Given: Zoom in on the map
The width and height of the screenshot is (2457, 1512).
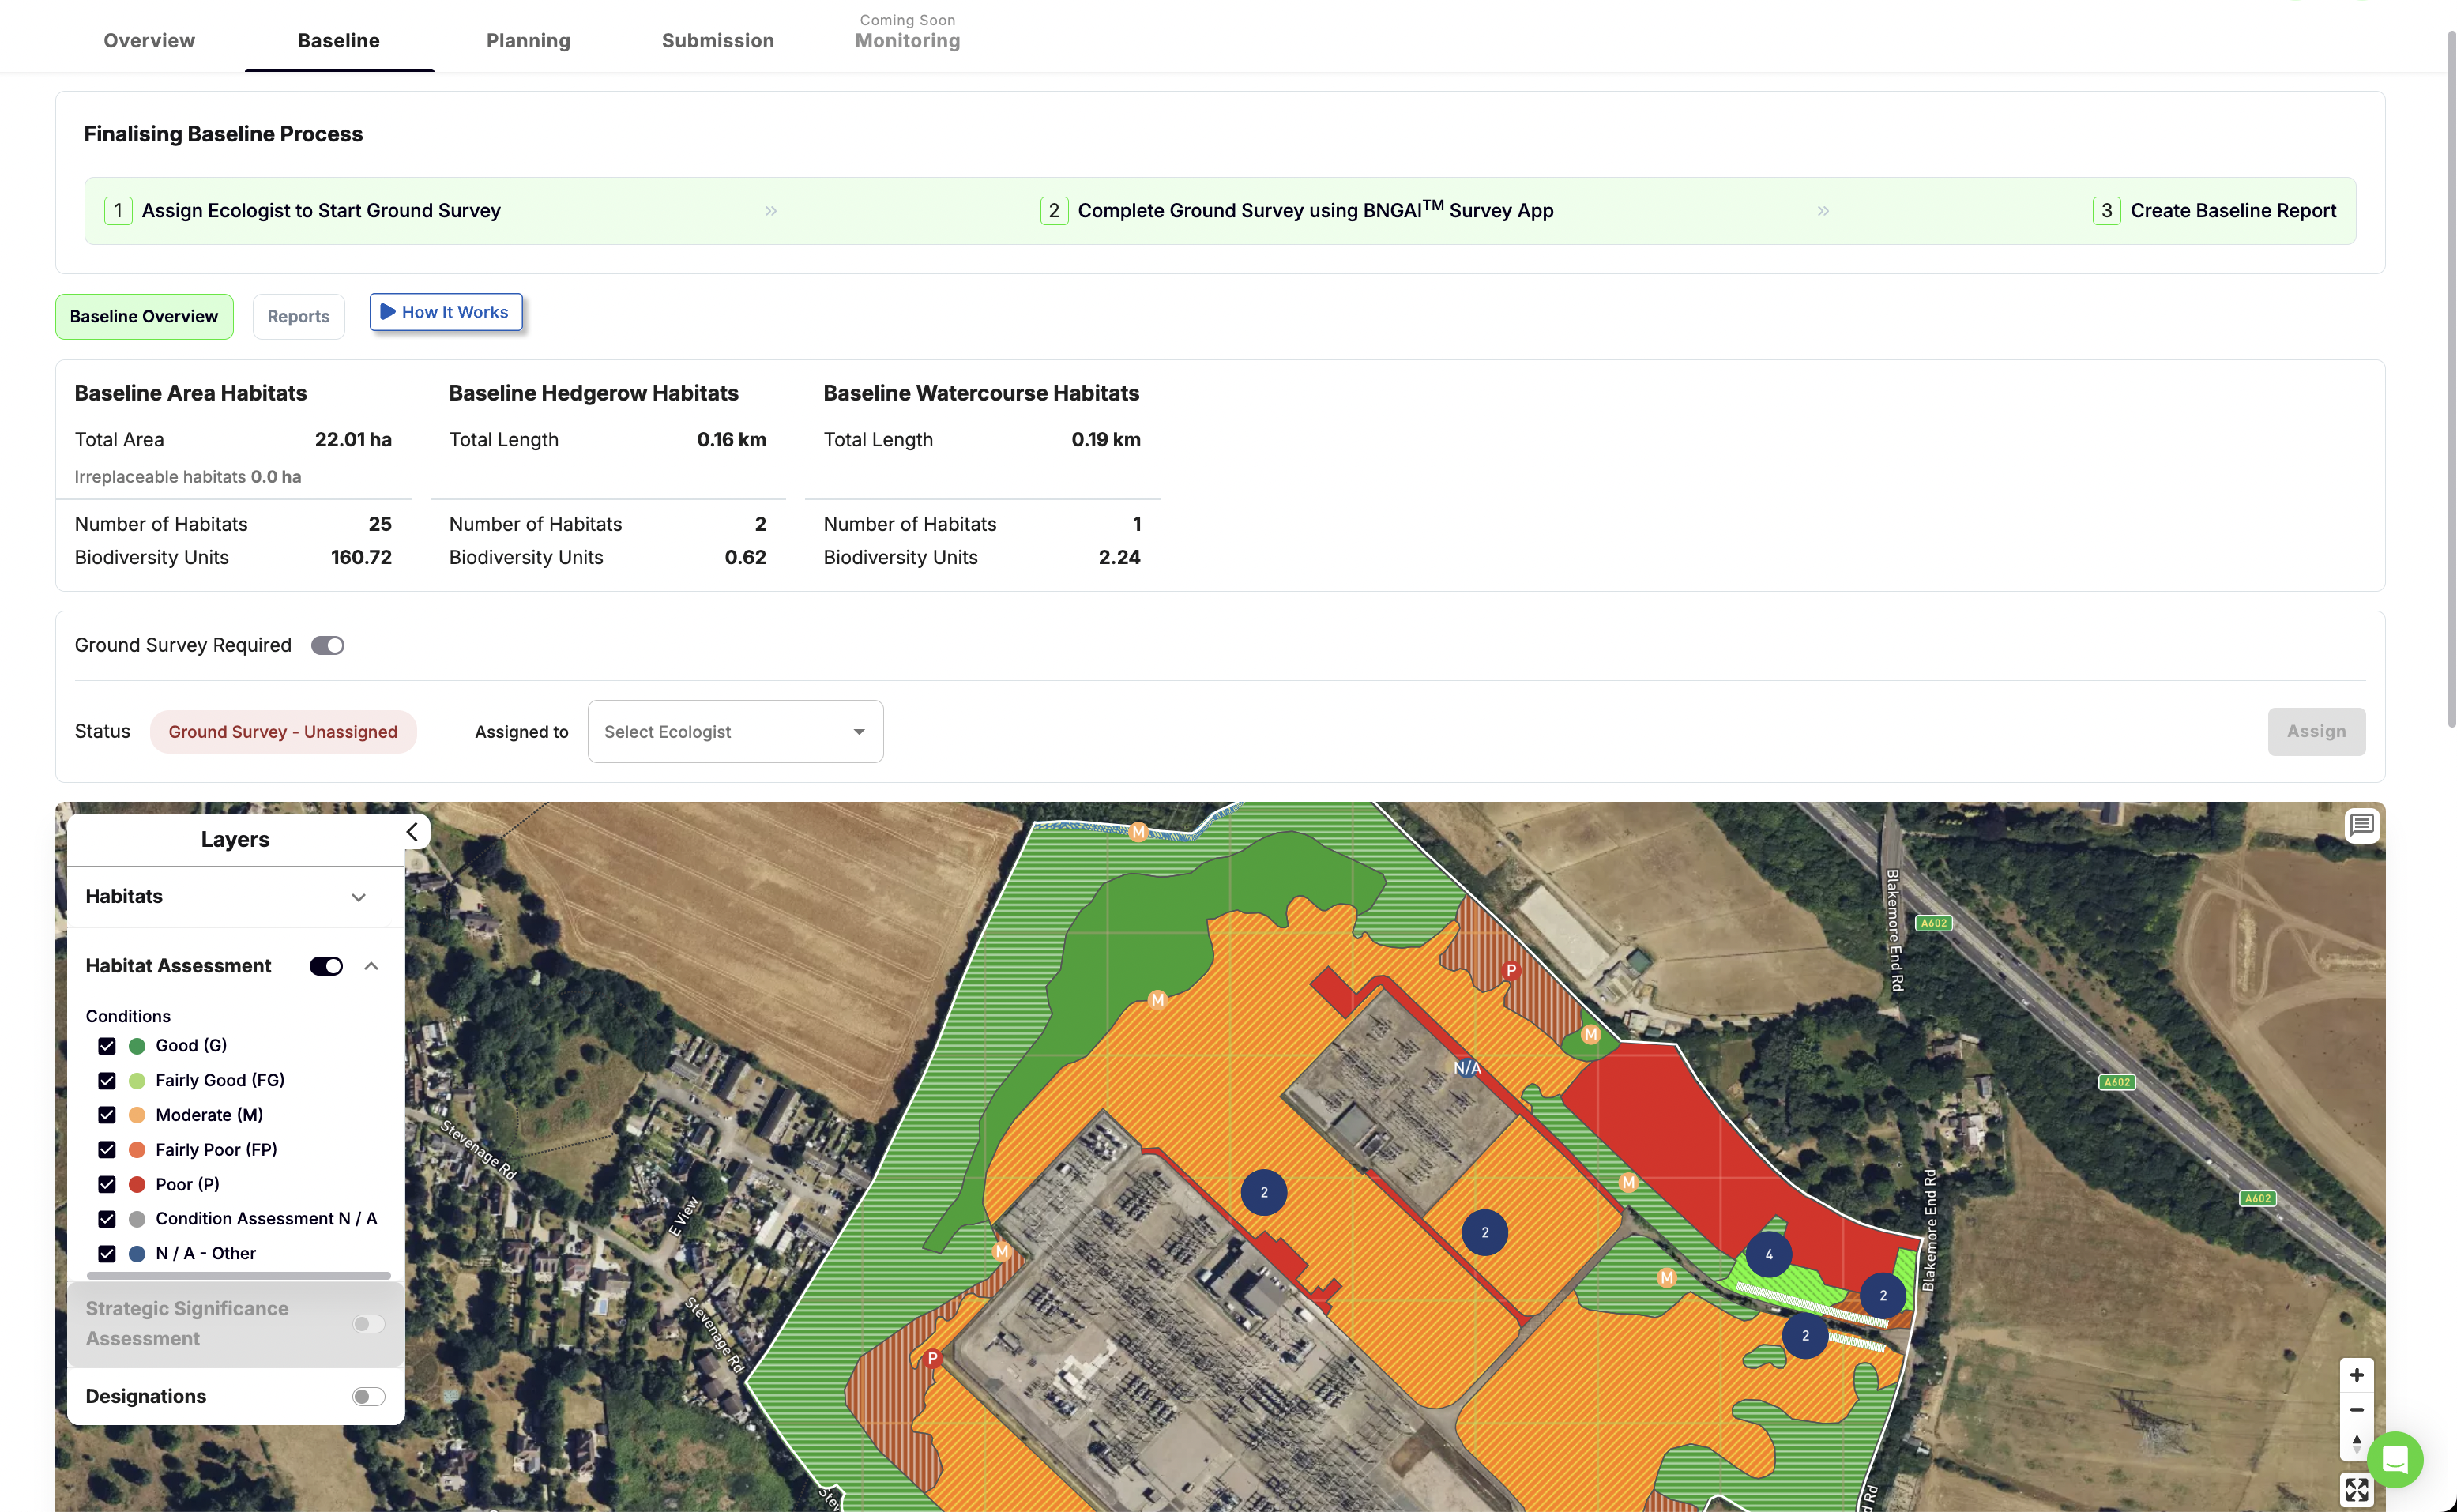Looking at the screenshot, I should (x=2356, y=1375).
